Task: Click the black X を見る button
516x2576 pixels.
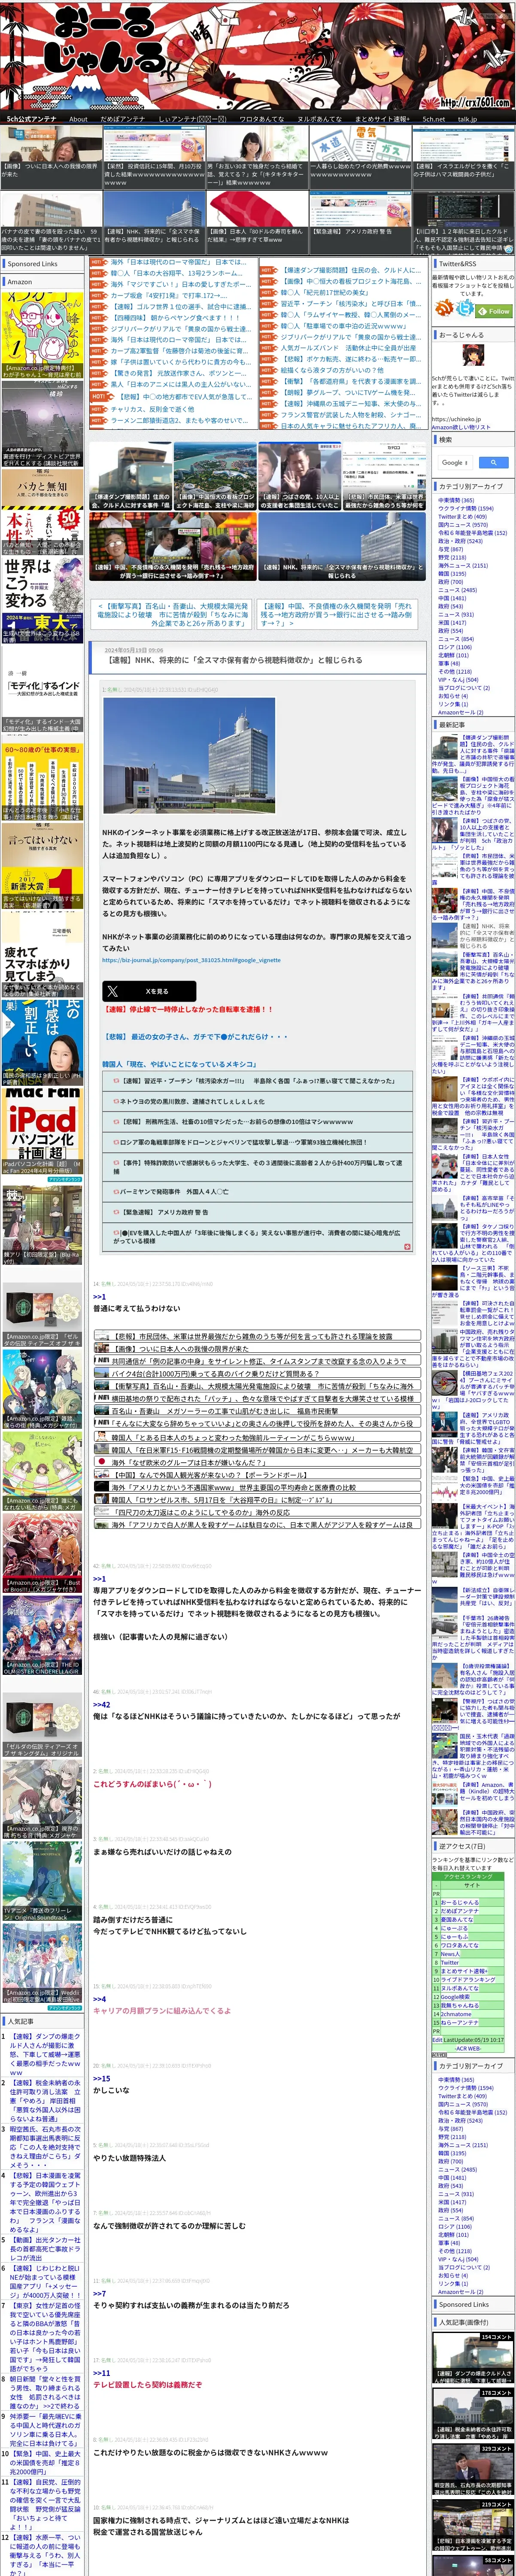Action: (149, 991)
